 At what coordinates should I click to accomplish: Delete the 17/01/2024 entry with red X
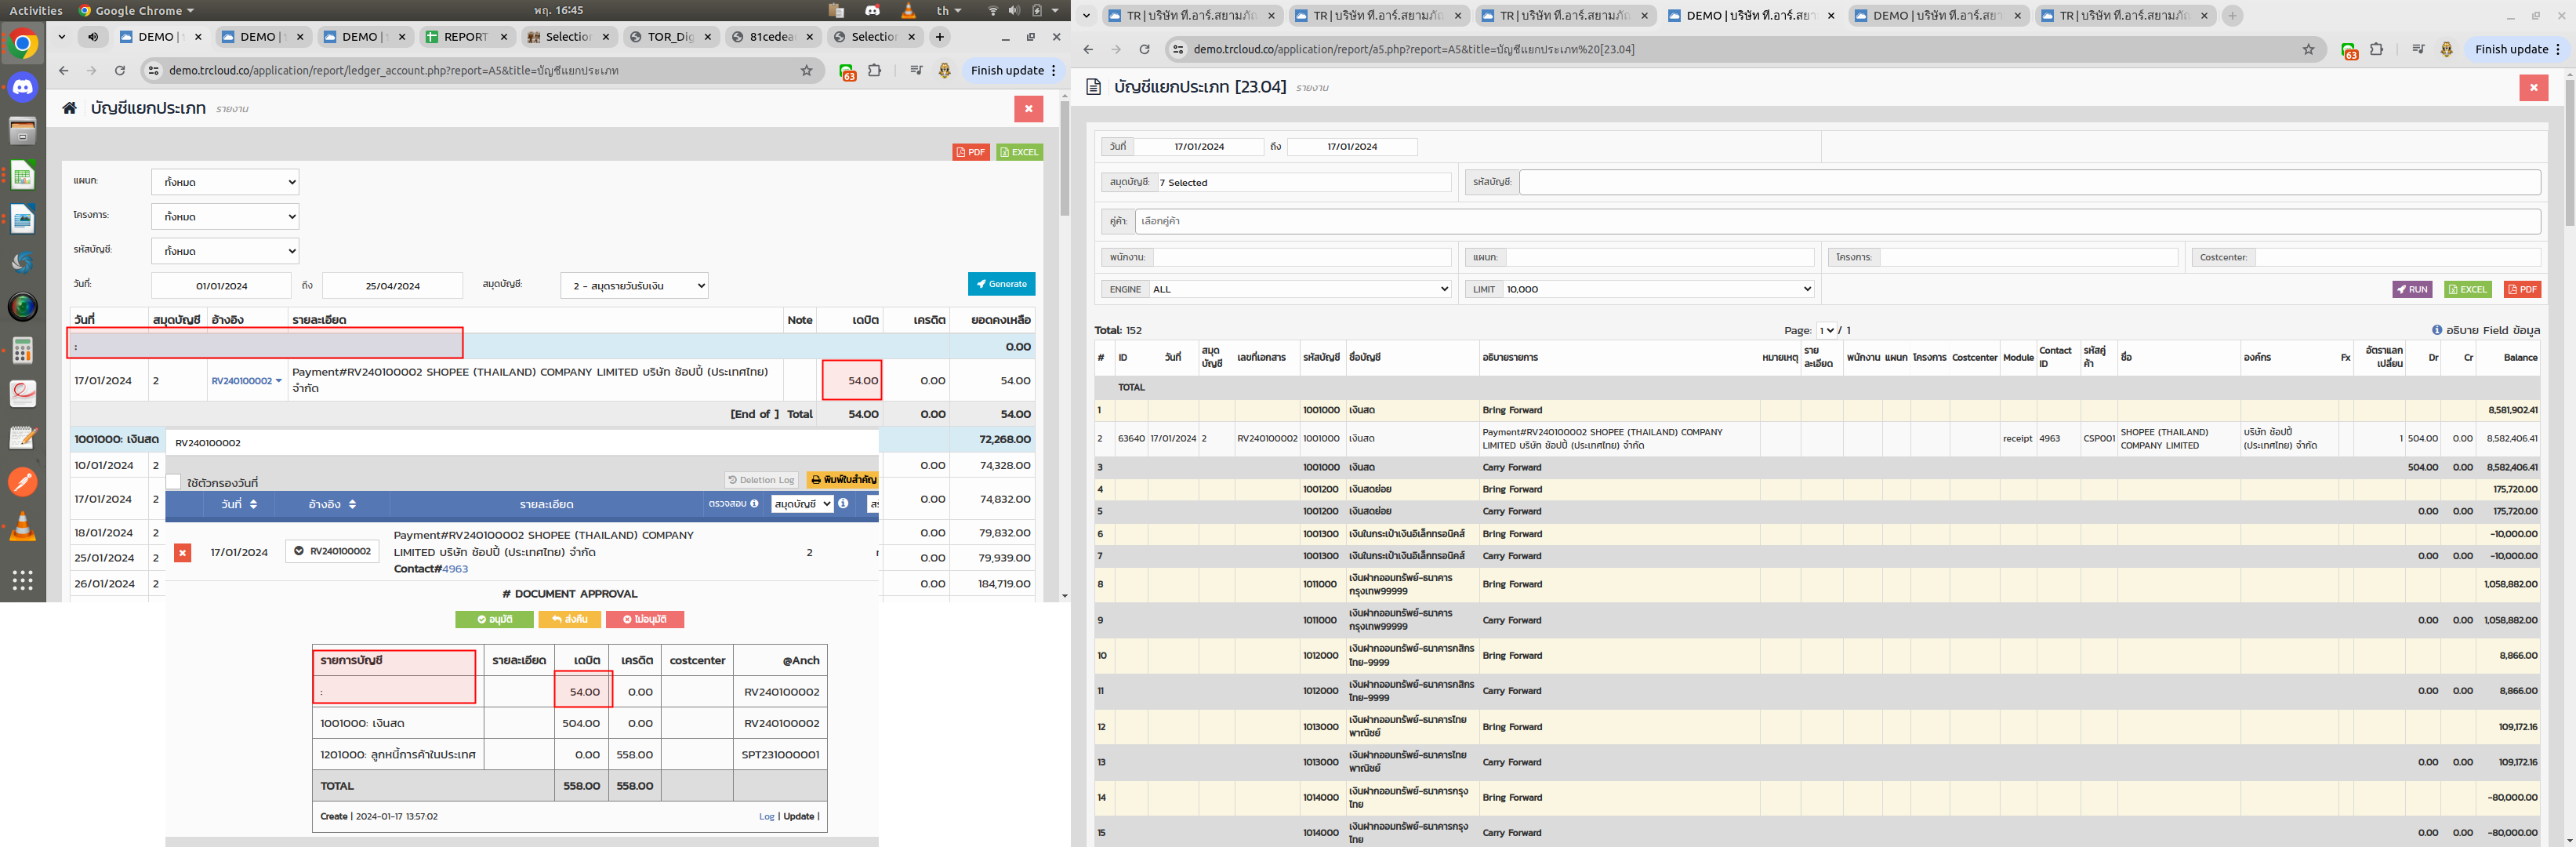pos(182,552)
